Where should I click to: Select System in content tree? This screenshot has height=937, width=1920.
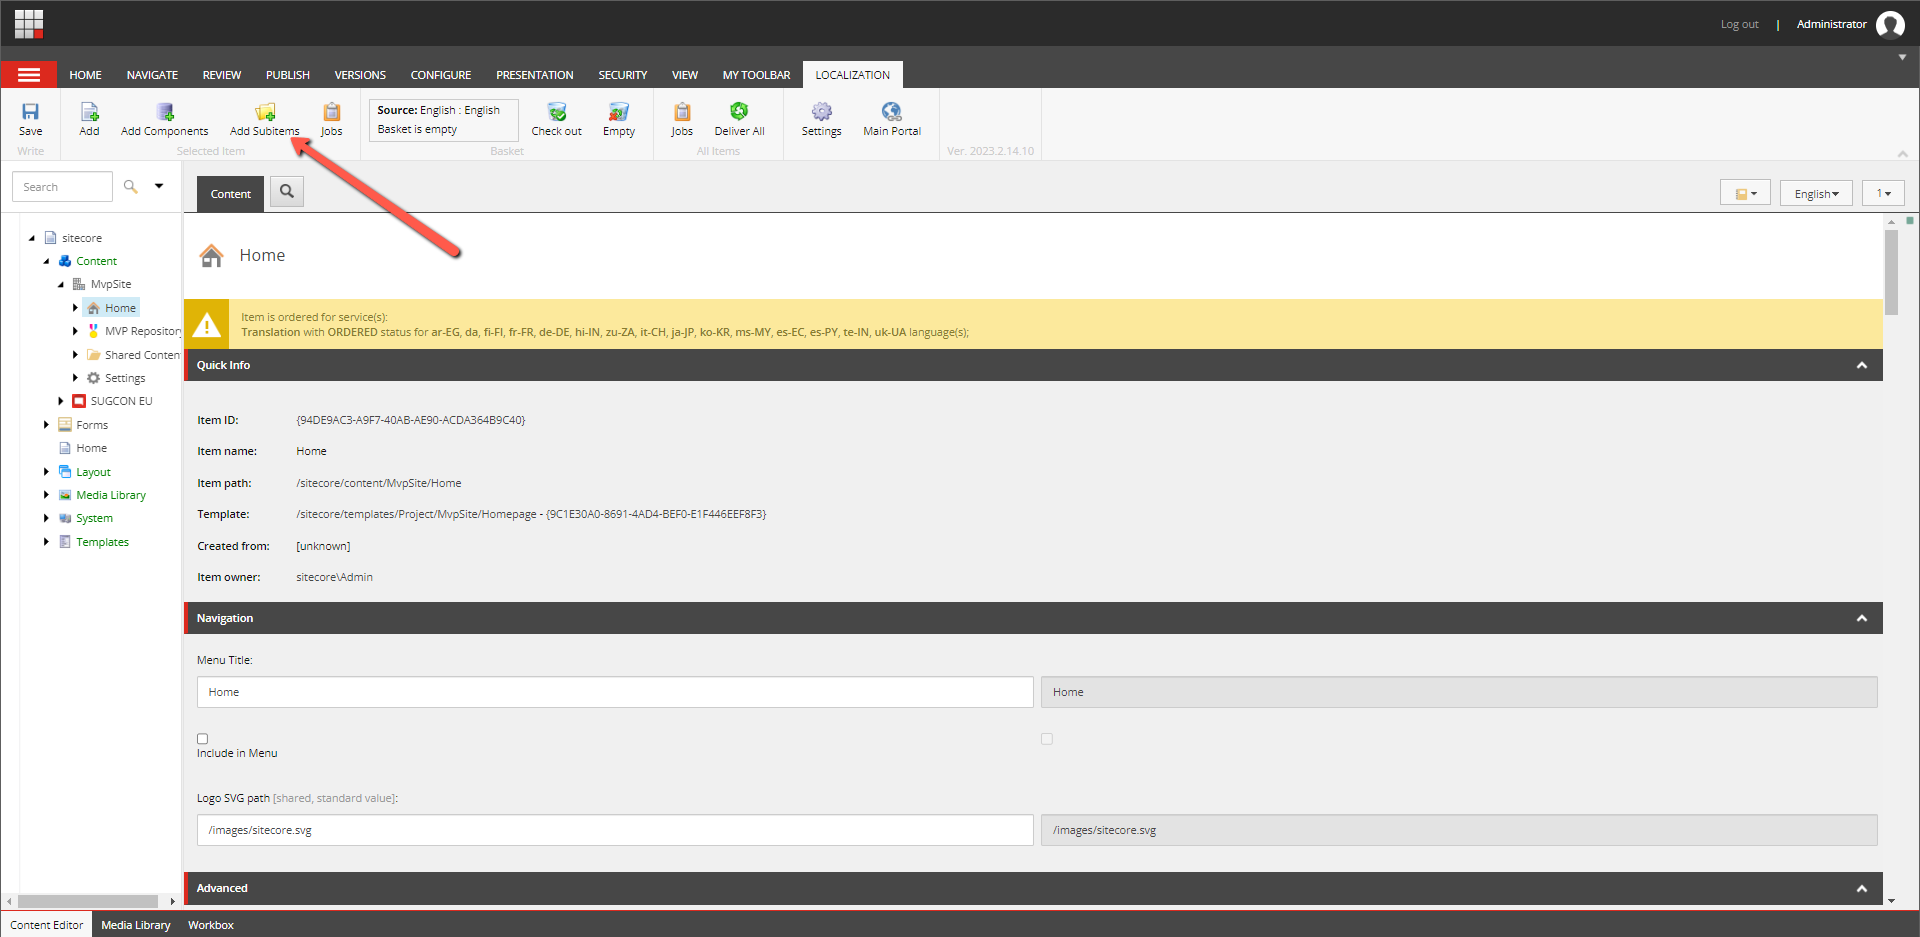point(94,518)
